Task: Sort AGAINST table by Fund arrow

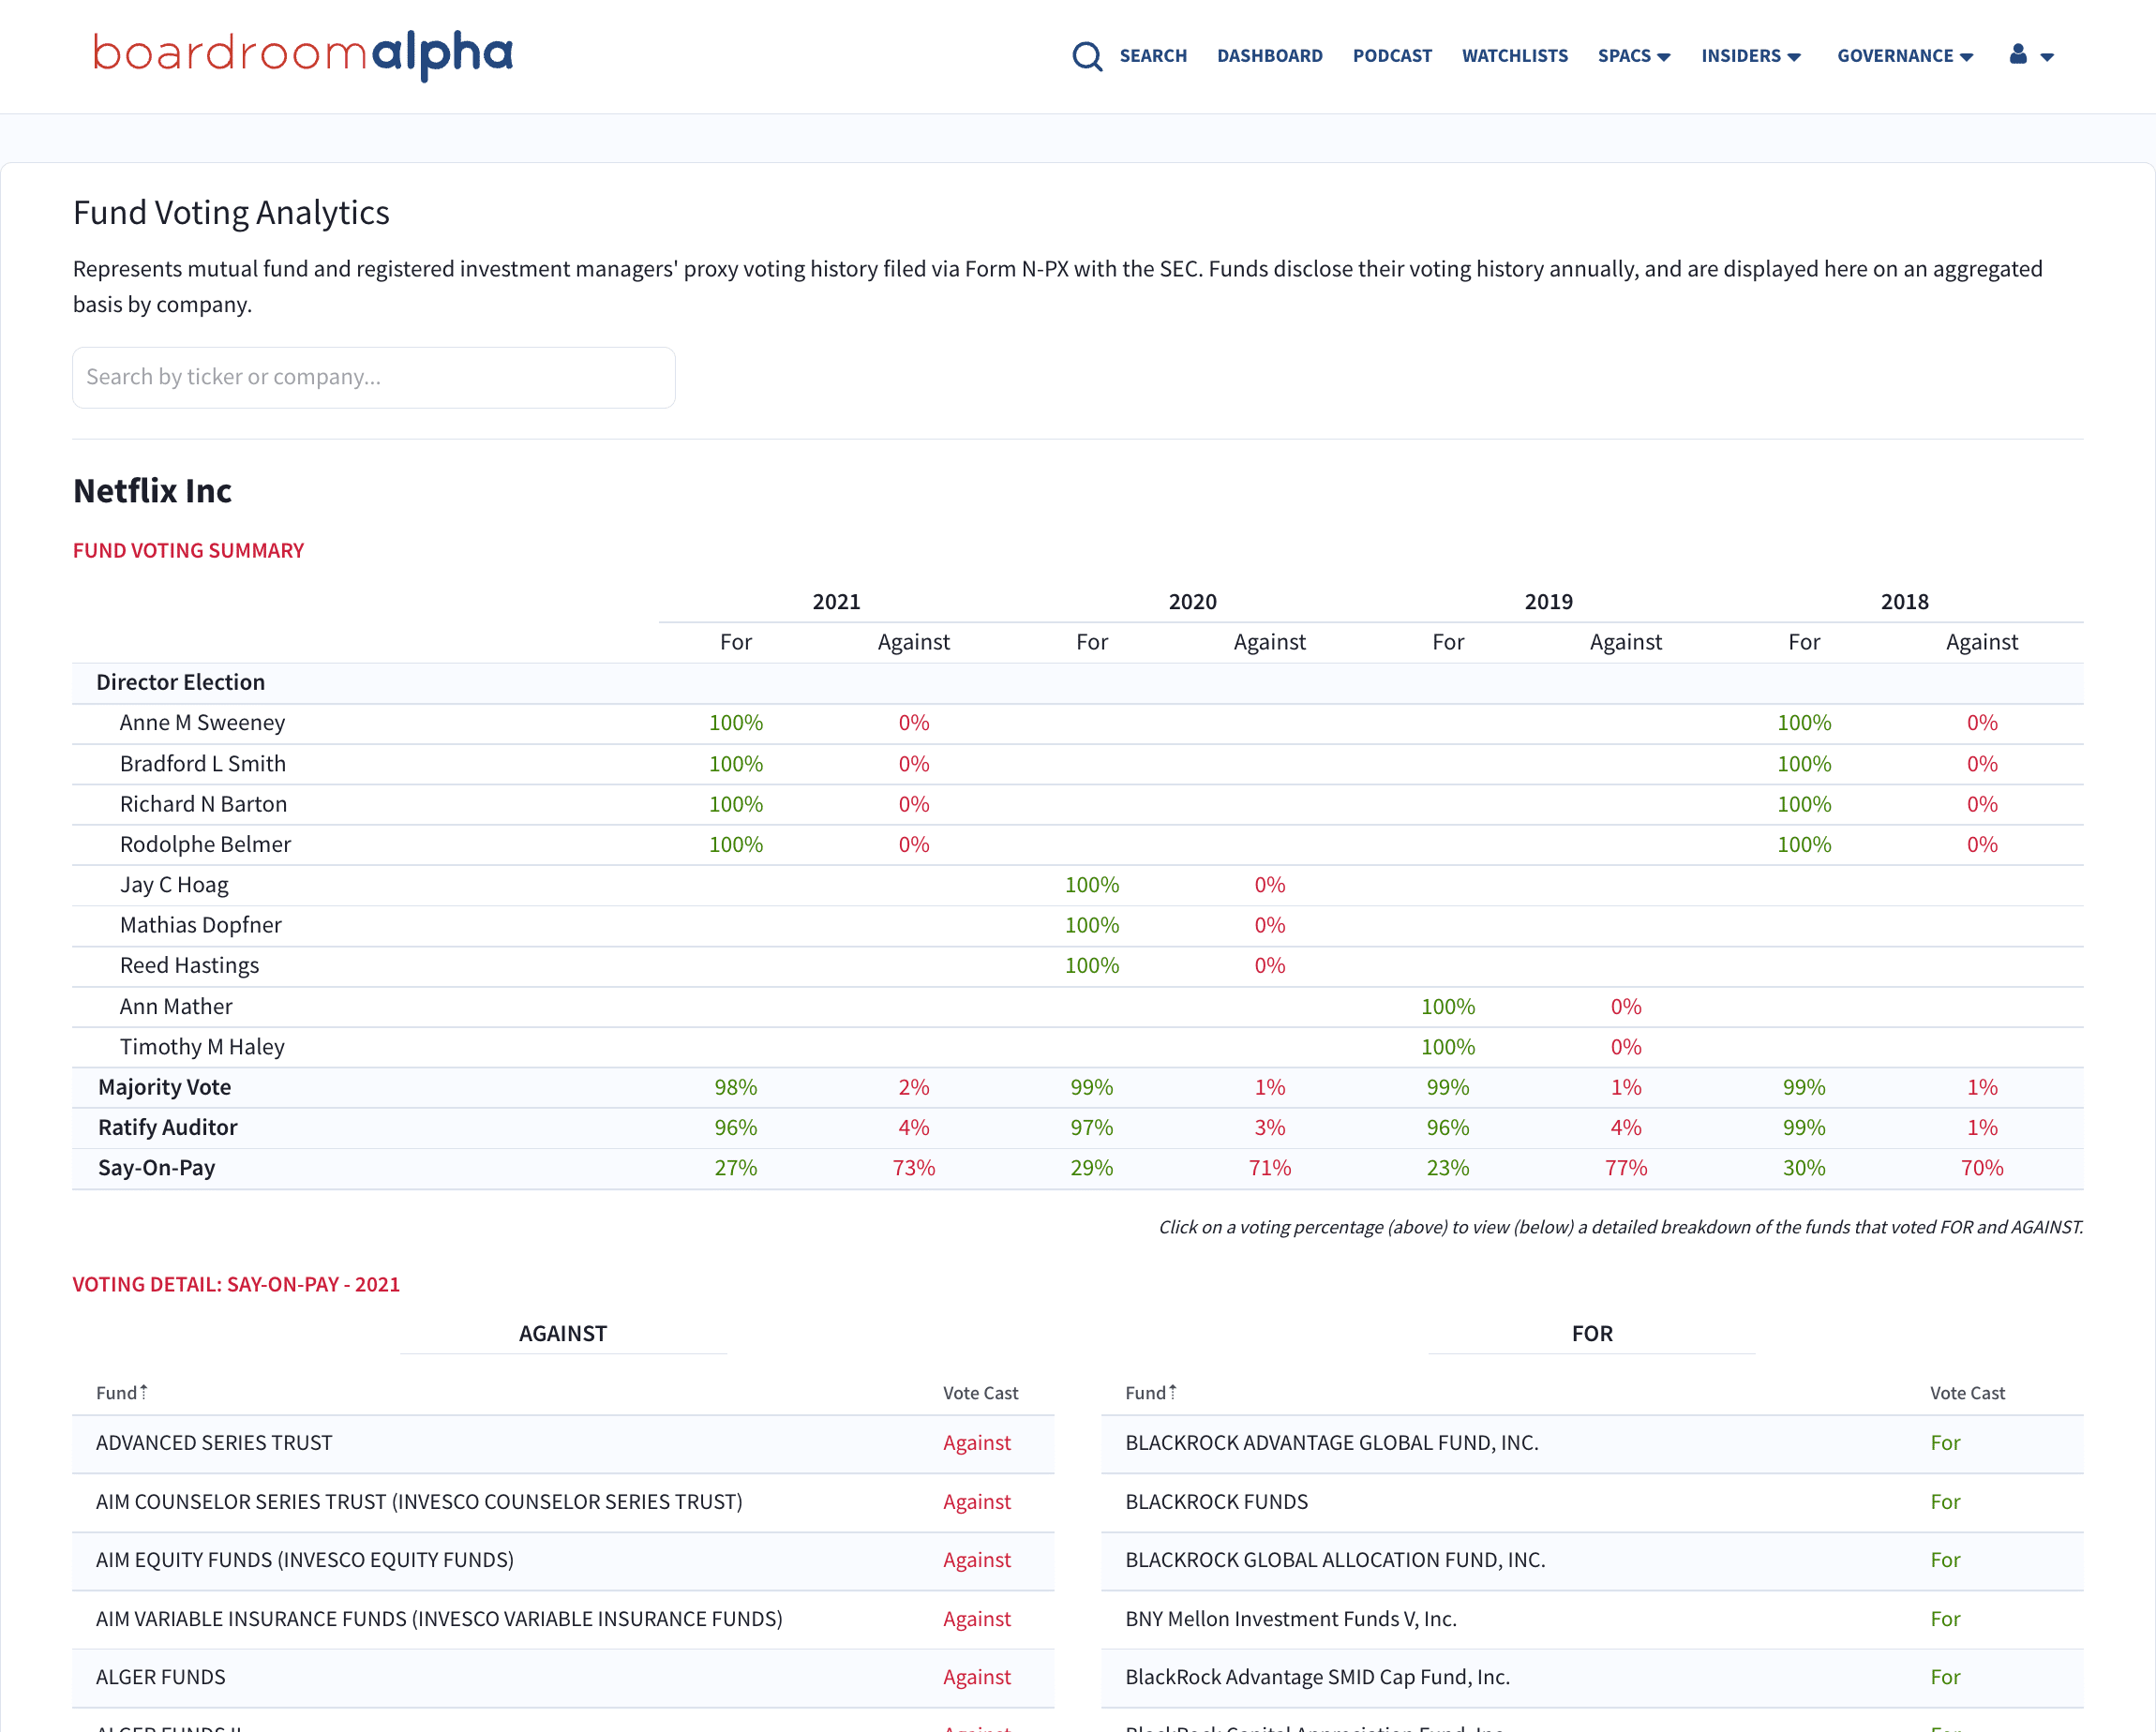Action: click(144, 1392)
